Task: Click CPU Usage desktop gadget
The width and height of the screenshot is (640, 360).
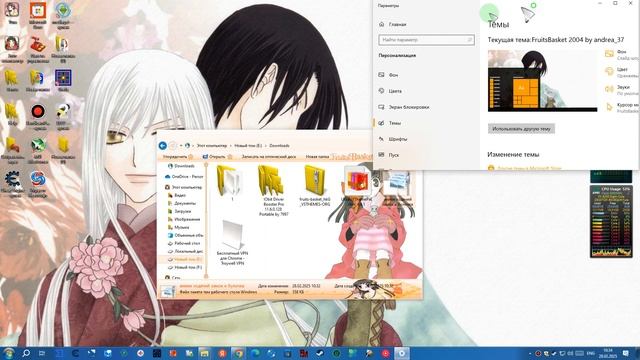Action: click(x=611, y=222)
